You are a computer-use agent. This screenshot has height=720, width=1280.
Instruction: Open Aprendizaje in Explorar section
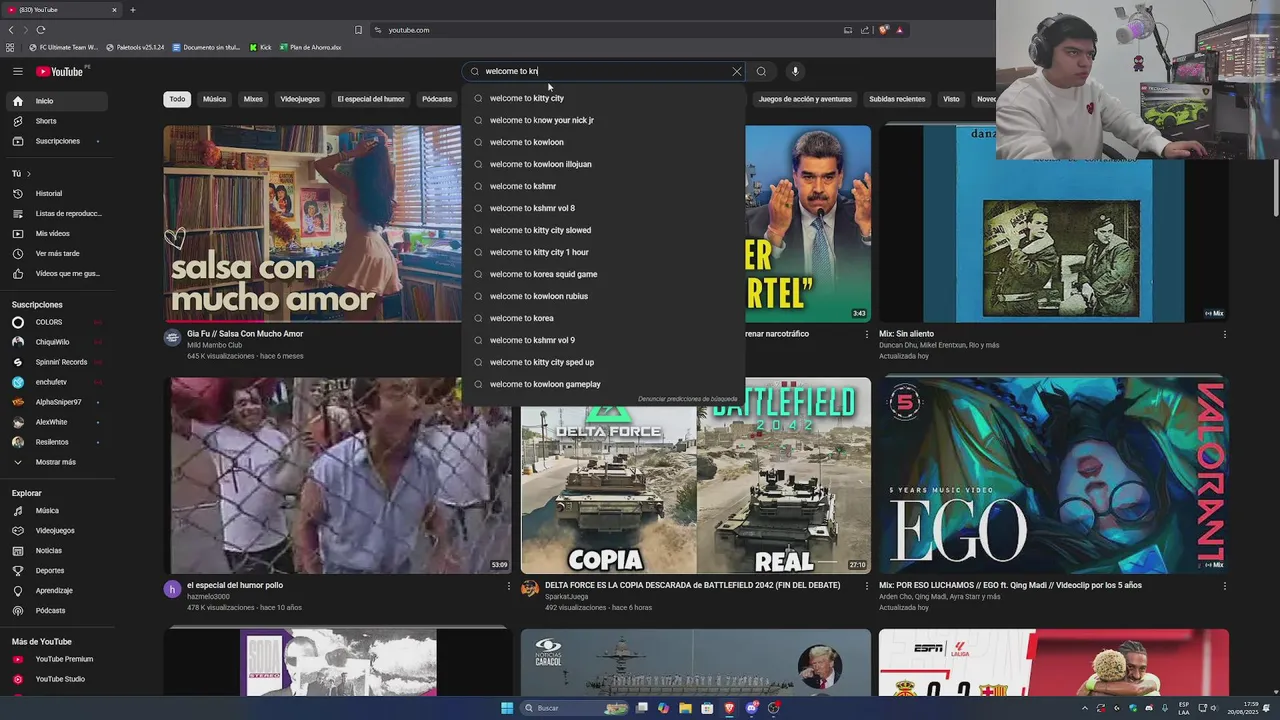coord(57,591)
